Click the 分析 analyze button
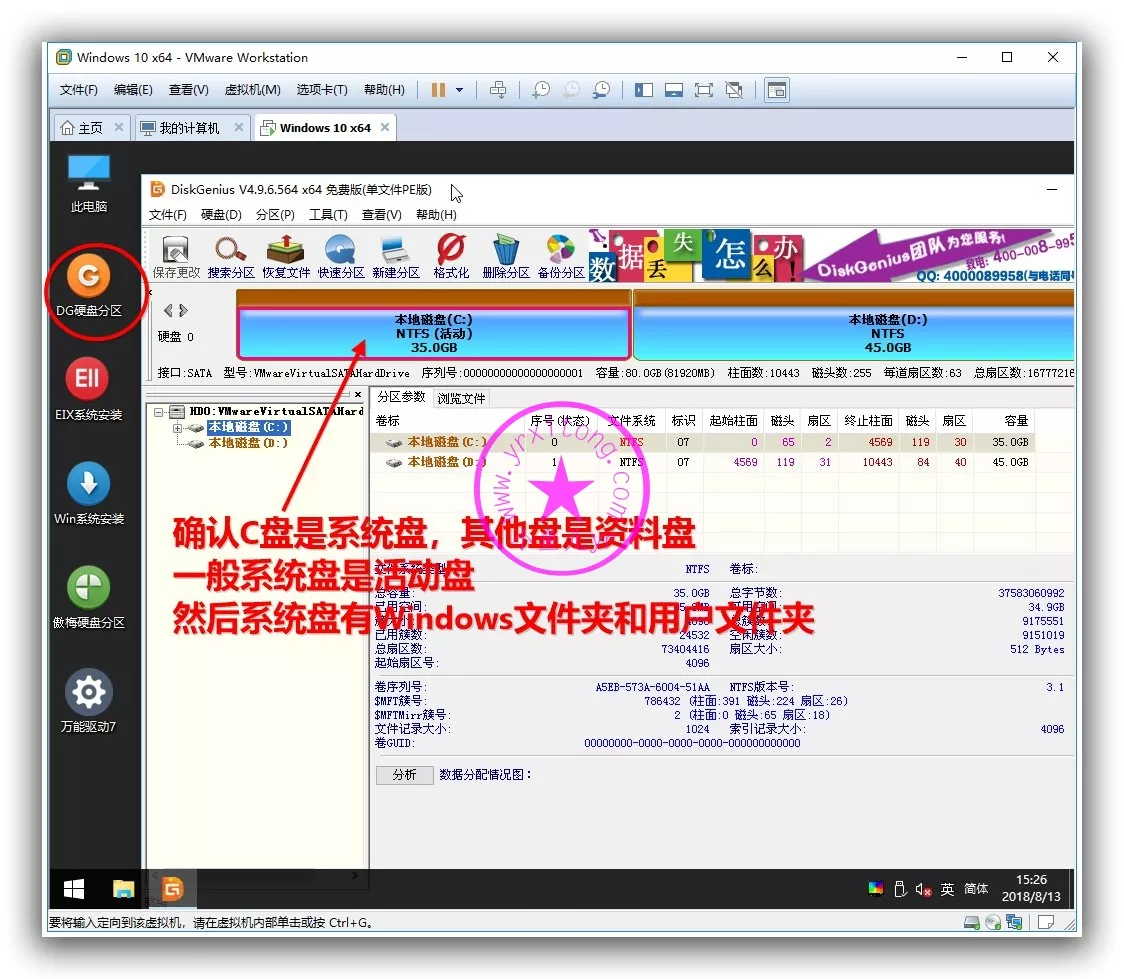The height and width of the screenshot is (979, 1124). 404,775
